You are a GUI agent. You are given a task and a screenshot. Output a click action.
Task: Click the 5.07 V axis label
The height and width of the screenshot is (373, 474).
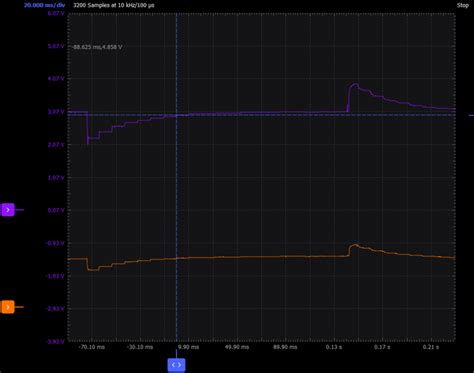pos(56,46)
